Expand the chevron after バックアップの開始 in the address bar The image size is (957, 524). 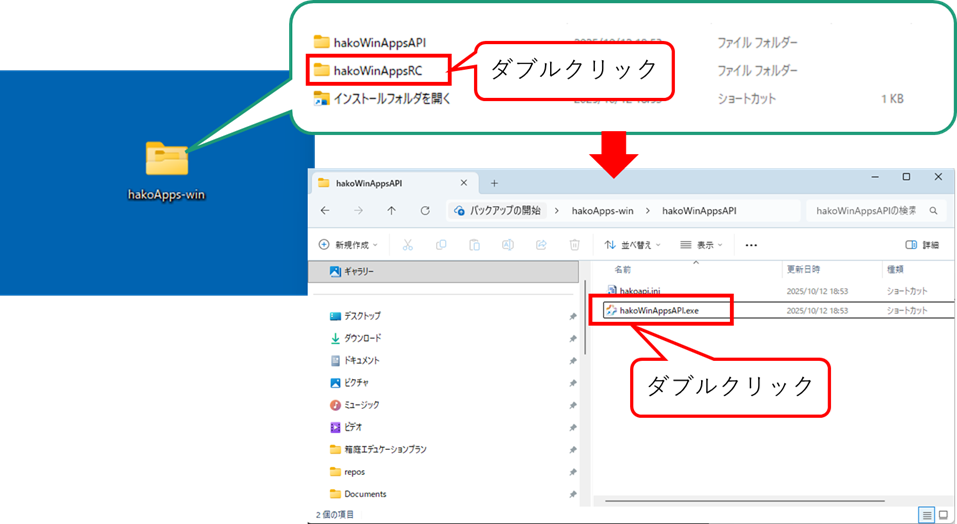(x=557, y=210)
